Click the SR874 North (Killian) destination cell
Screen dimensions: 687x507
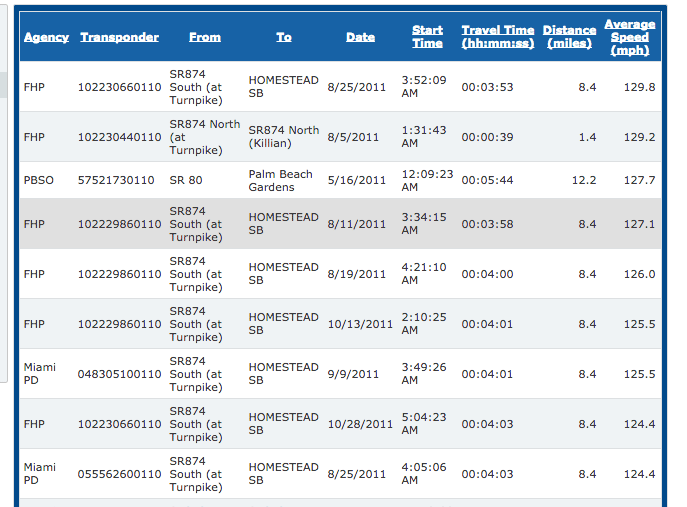point(283,137)
